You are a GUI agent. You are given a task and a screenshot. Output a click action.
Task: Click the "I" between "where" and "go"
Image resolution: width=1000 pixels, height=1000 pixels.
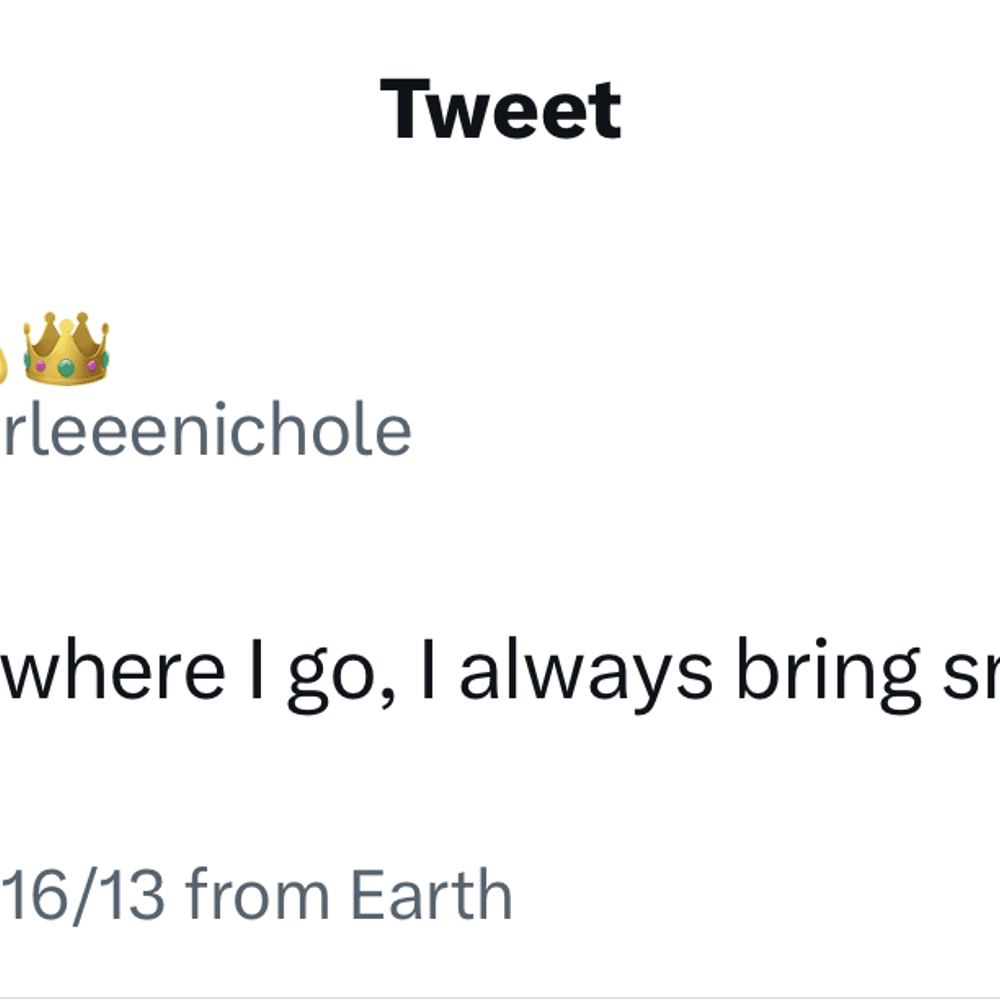coord(256,669)
